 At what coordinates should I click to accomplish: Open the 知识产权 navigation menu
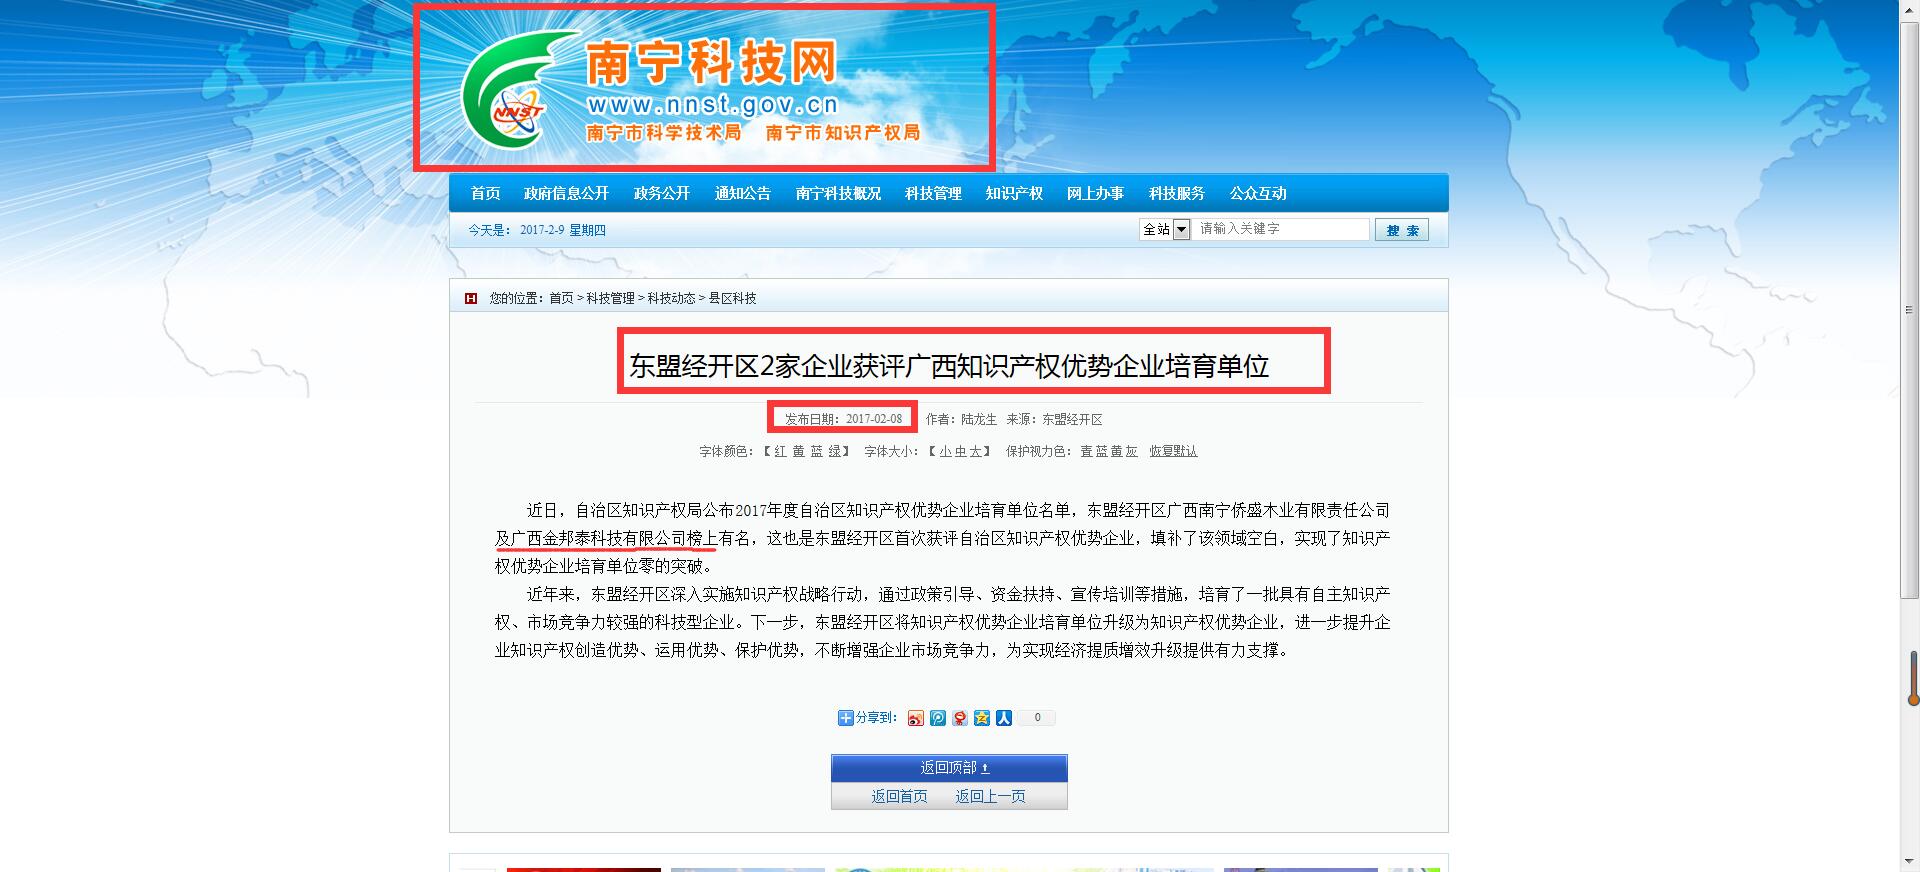(x=1013, y=193)
